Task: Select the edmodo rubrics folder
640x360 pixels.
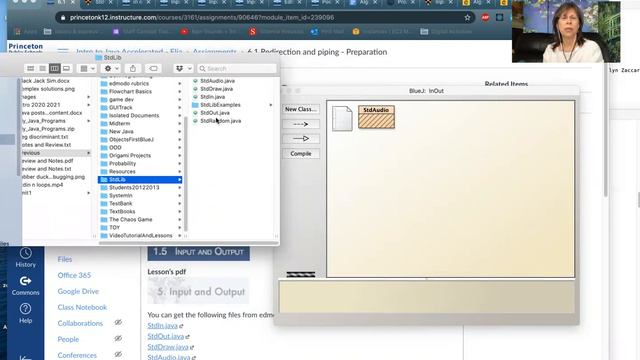Action: [129, 83]
